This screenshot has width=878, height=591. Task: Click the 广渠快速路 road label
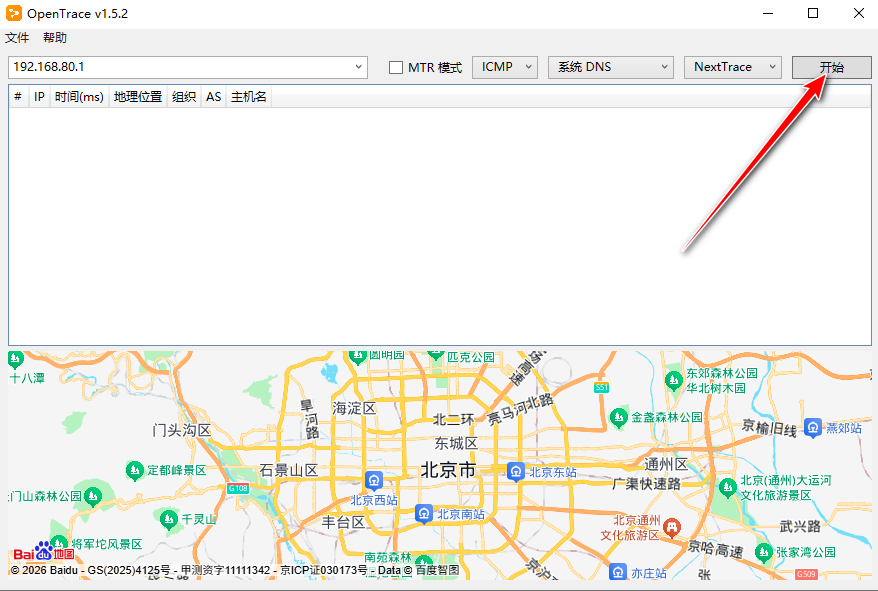646,483
